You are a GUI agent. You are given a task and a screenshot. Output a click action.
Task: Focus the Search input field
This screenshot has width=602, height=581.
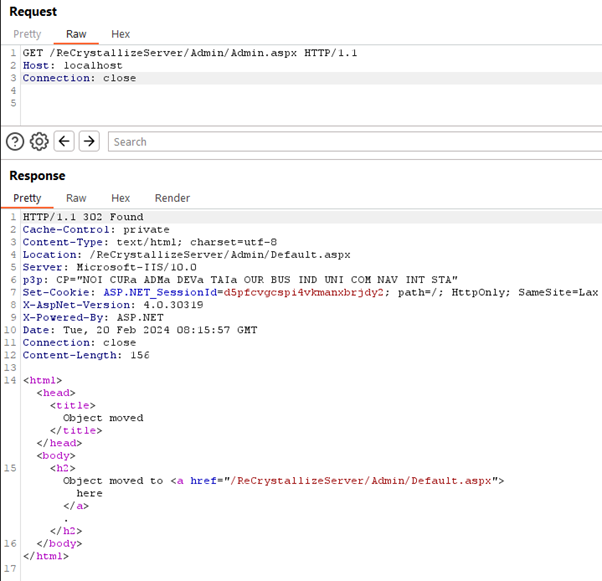coord(350,142)
